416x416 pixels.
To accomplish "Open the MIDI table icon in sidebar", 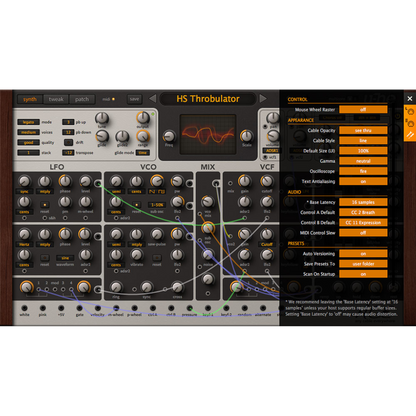I will click(410, 123).
